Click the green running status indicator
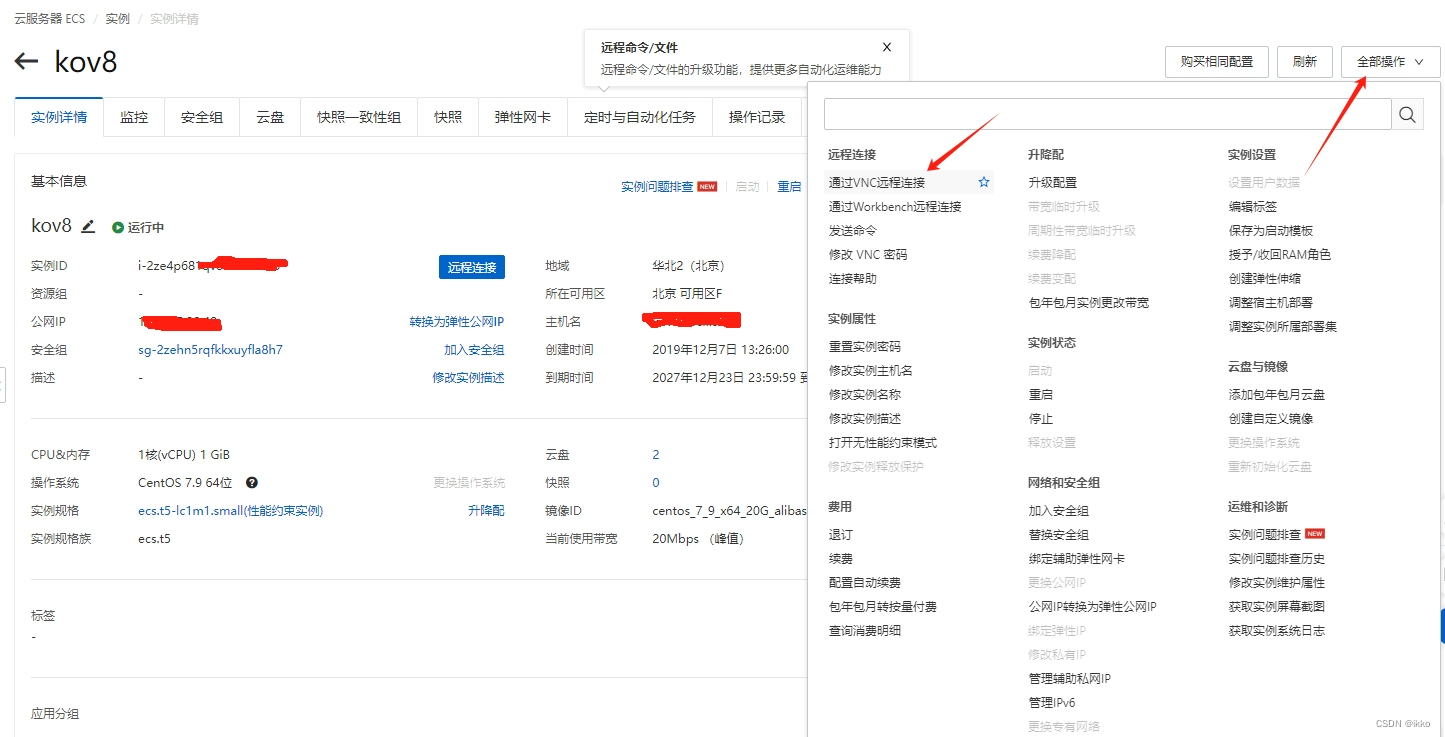Screen dimensions: 1445x737 click(x=118, y=227)
